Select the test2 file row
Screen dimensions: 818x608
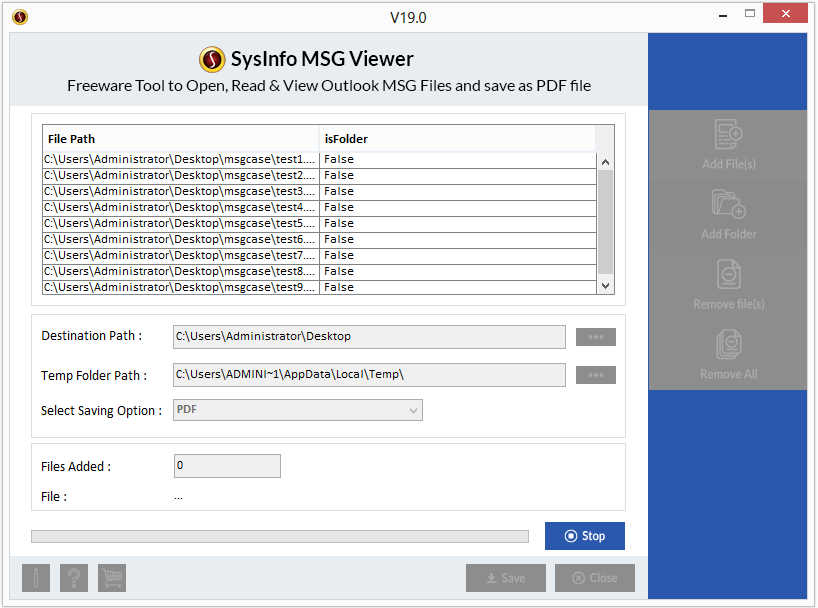(x=319, y=176)
